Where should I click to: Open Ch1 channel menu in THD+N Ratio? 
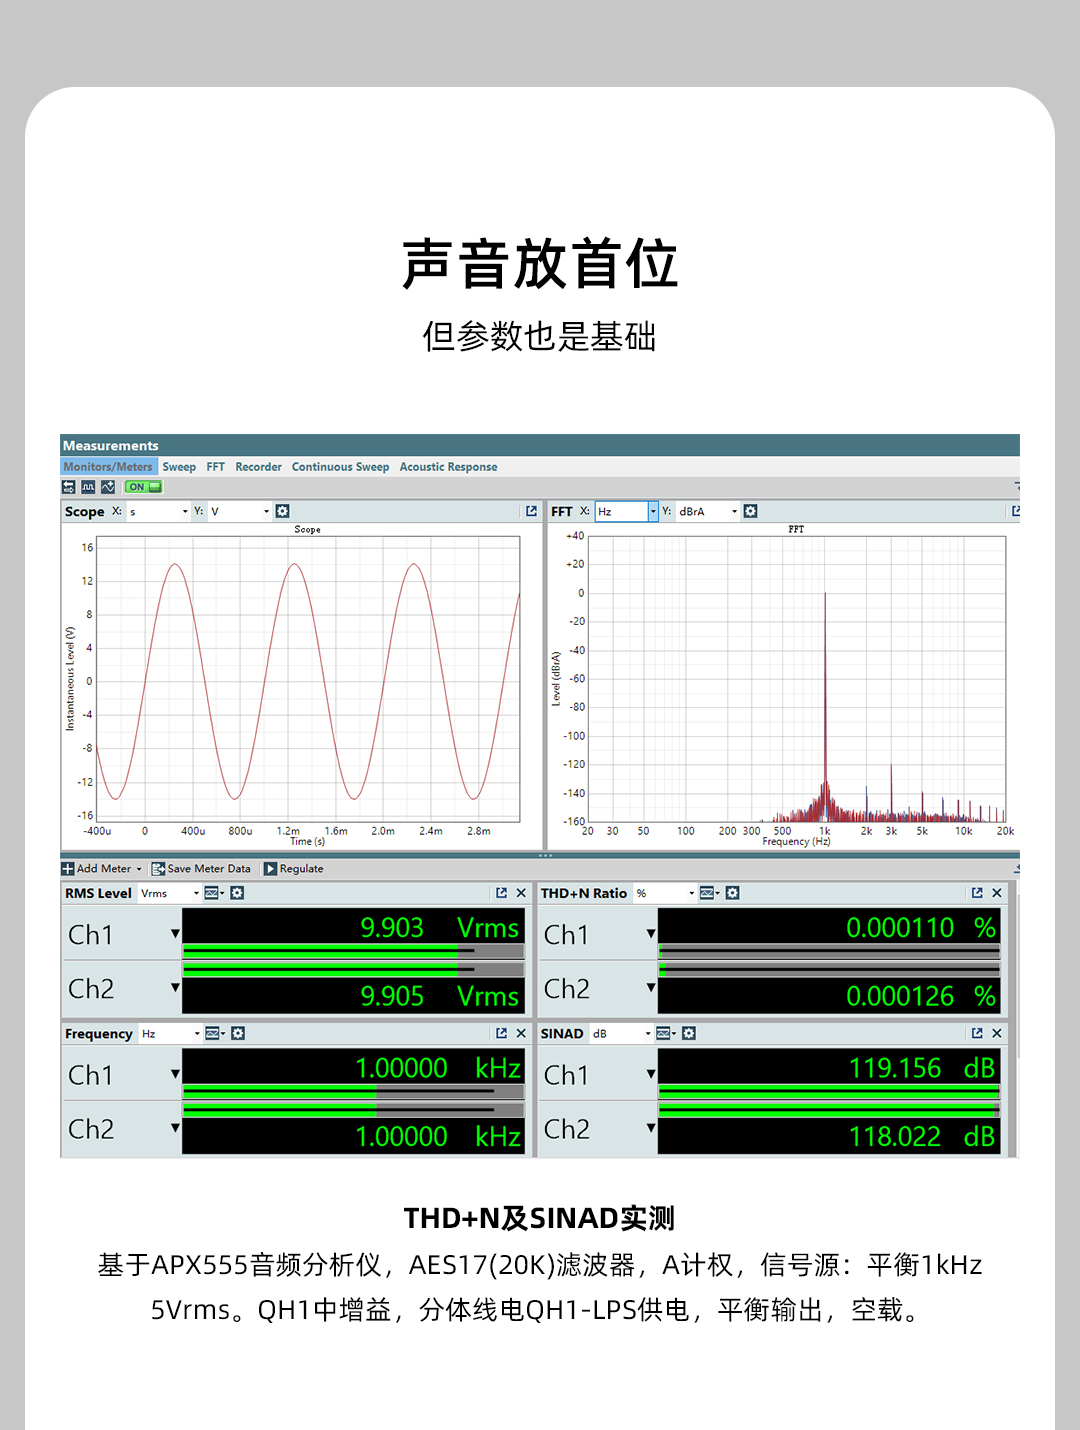651,934
